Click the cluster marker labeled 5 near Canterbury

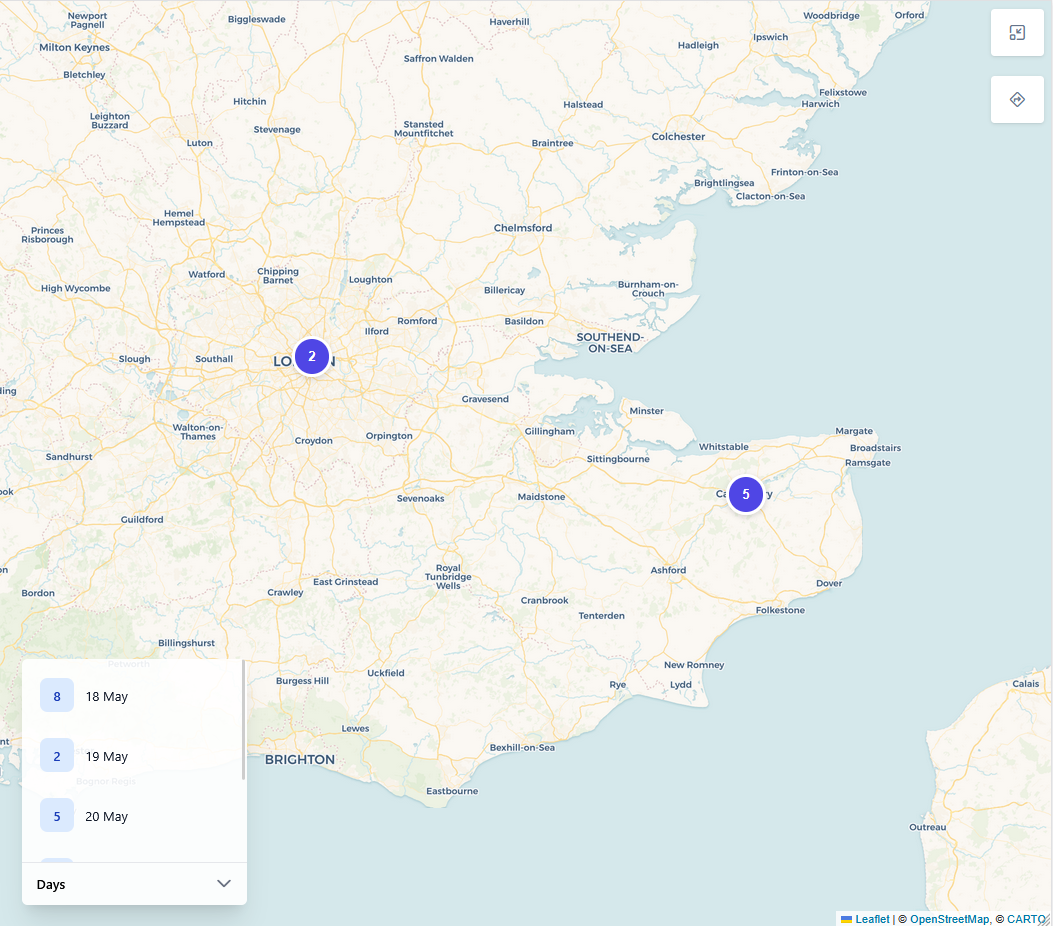tap(745, 494)
